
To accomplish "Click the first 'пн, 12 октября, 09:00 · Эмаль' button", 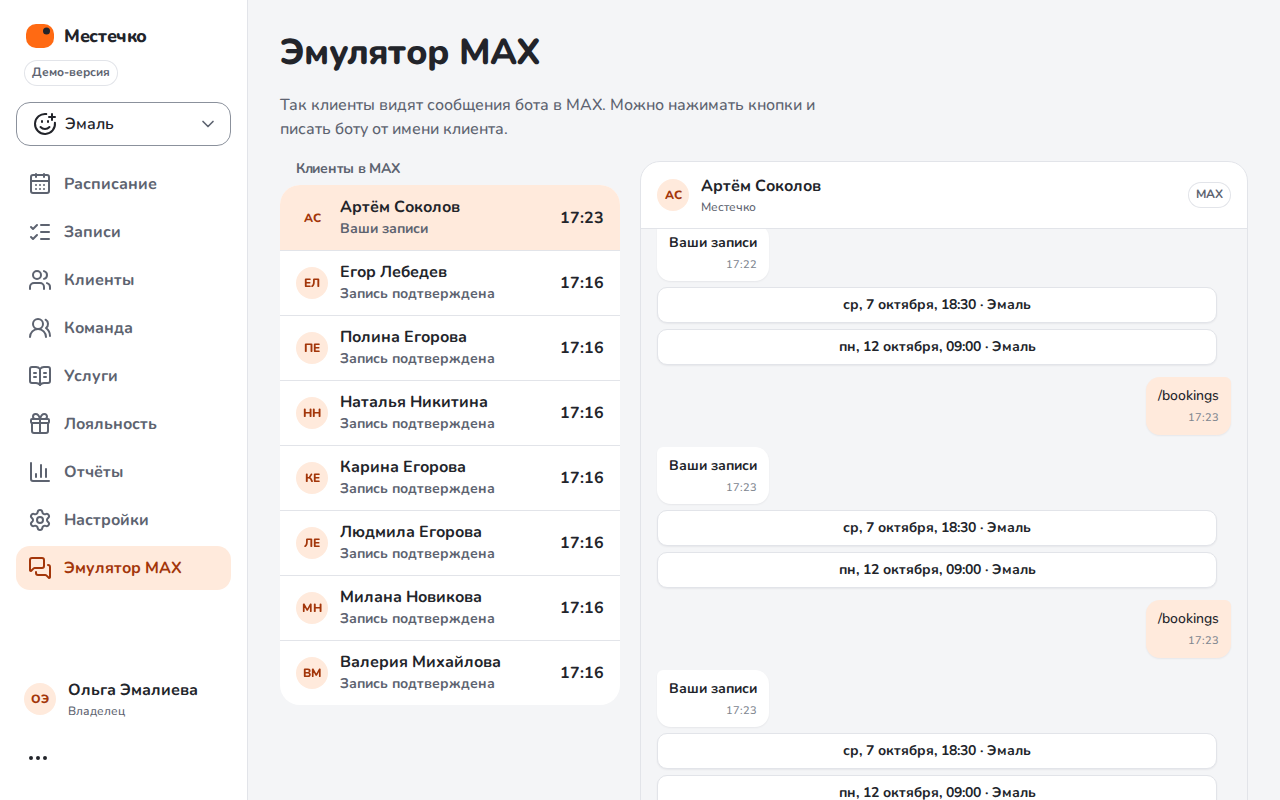I will click(x=937, y=347).
